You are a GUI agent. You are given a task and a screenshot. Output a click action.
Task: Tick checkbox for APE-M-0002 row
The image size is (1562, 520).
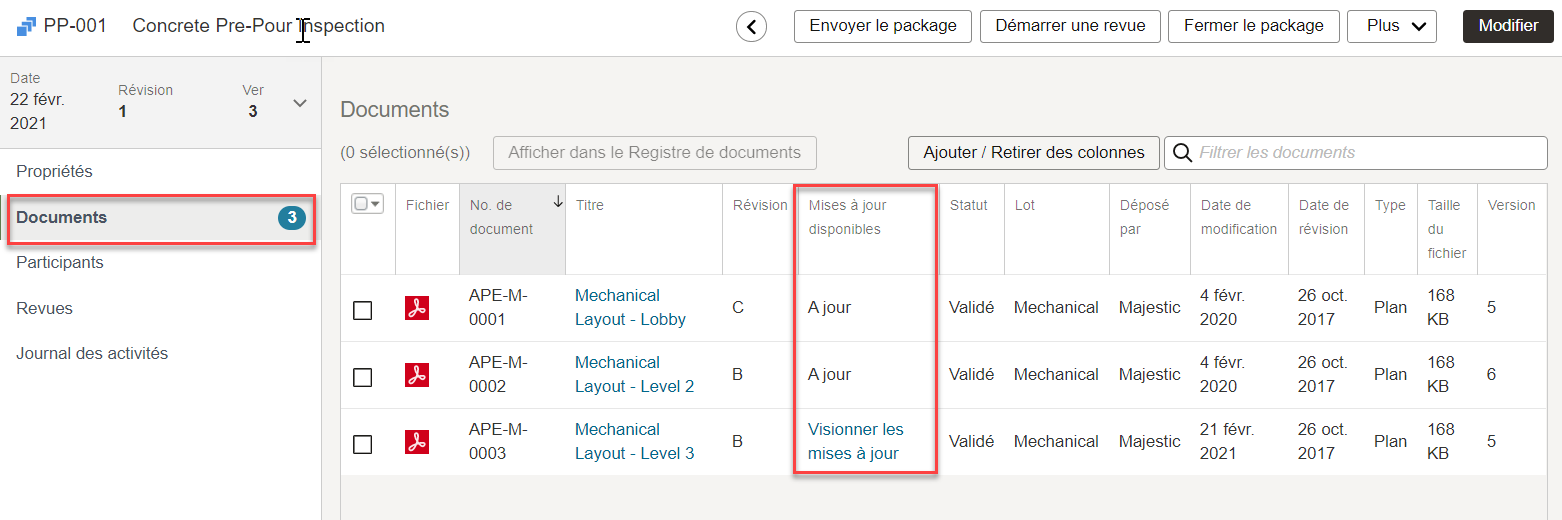(363, 377)
